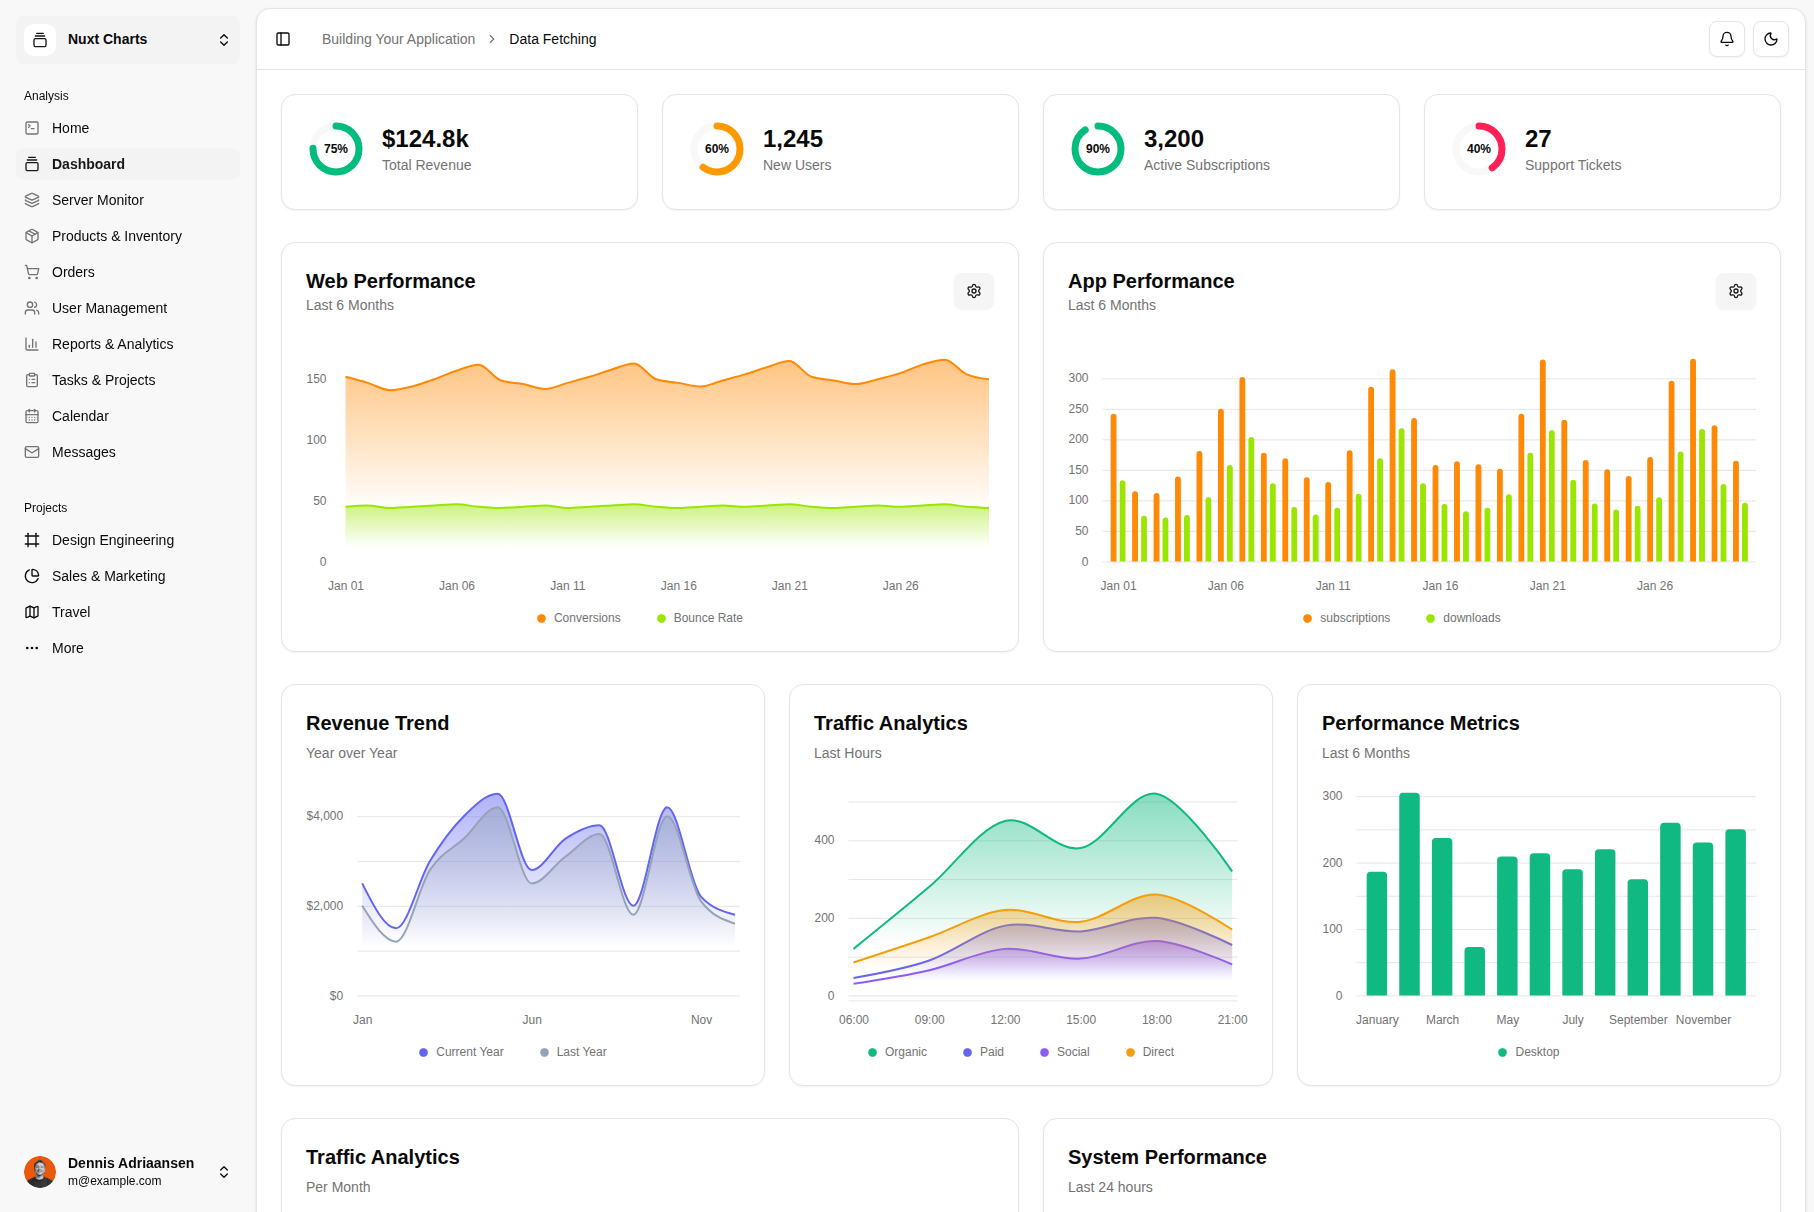Open notifications bell icon
The height and width of the screenshot is (1212, 1814).
[x=1726, y=39]
